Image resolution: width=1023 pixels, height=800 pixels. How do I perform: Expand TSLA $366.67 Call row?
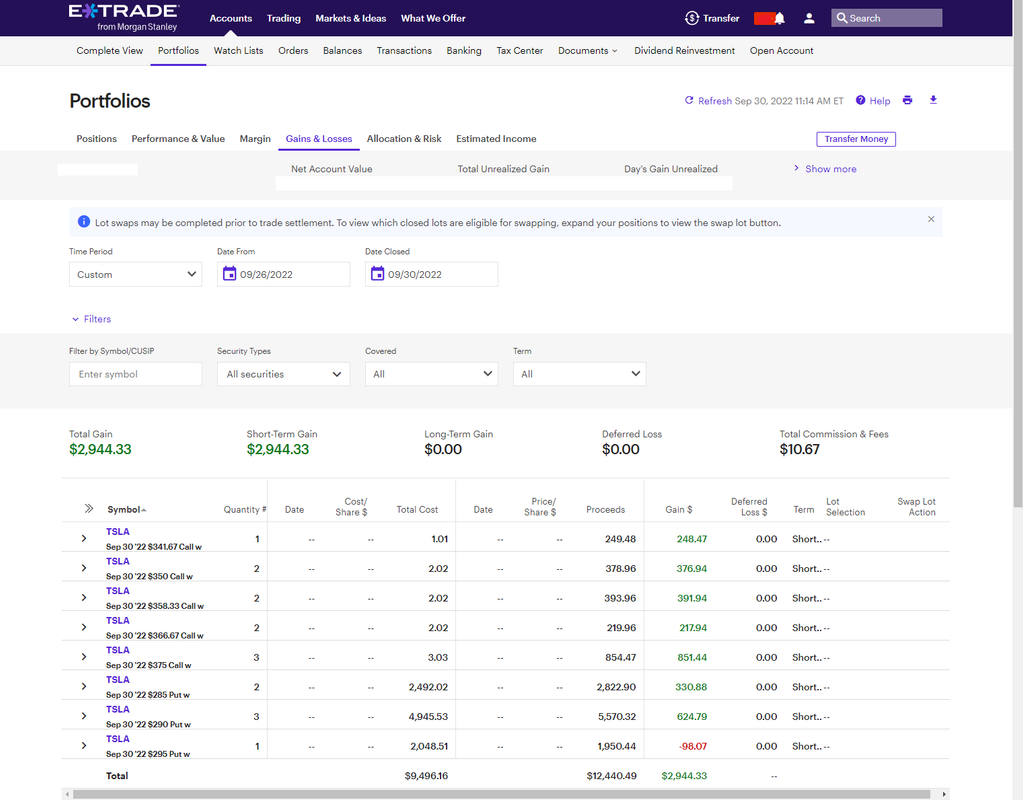point(84,627)
